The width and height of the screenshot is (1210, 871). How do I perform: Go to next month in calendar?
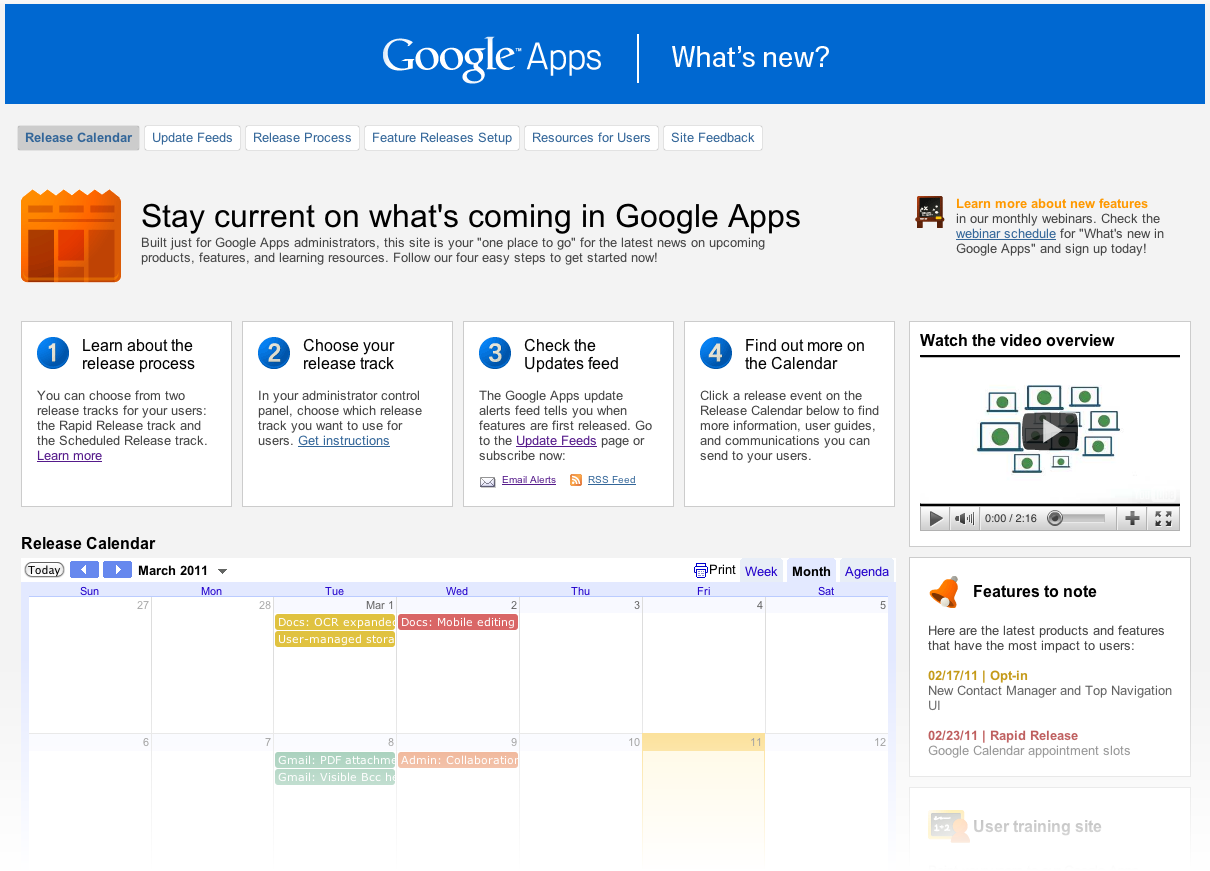[x=117, y=570]
